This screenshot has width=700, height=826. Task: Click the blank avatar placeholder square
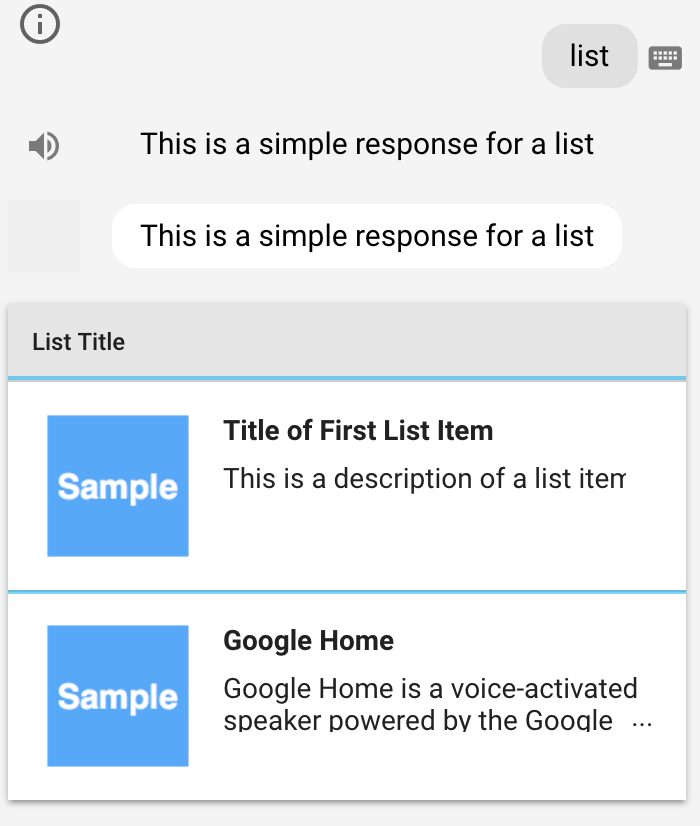pos(44,236)
